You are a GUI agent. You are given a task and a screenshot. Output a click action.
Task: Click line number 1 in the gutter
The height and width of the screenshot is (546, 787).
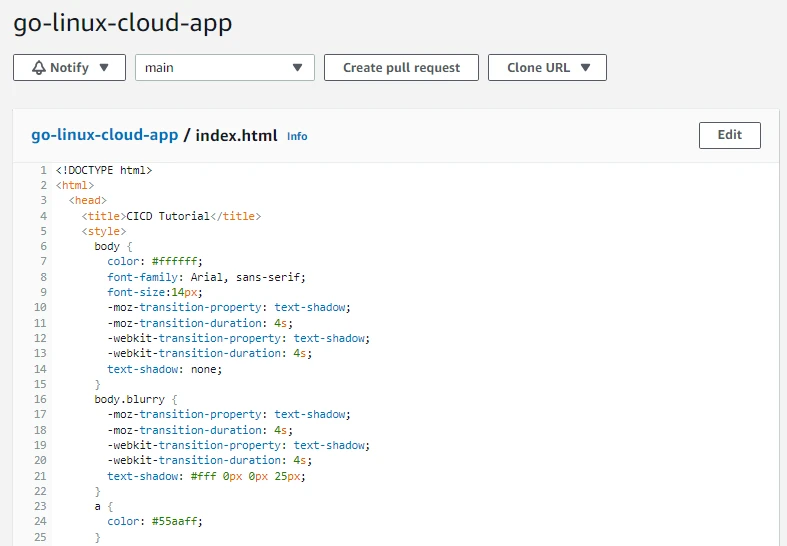pyautogui.click(x=44, y=170)
